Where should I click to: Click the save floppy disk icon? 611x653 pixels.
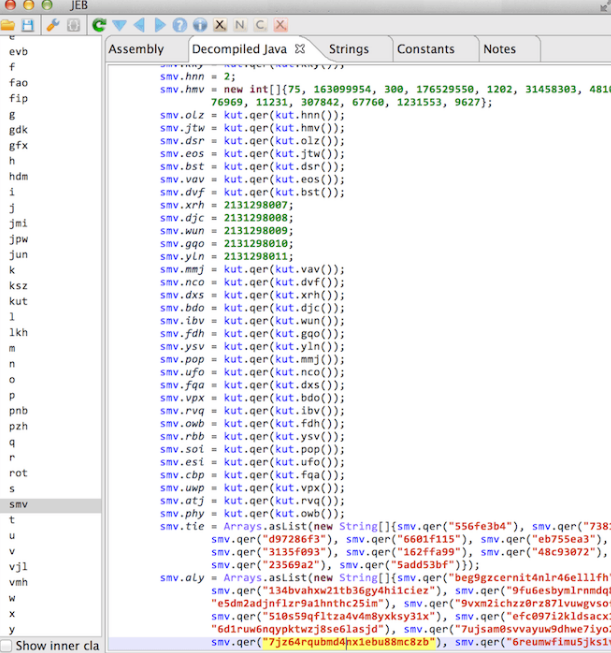coord(27,25)
